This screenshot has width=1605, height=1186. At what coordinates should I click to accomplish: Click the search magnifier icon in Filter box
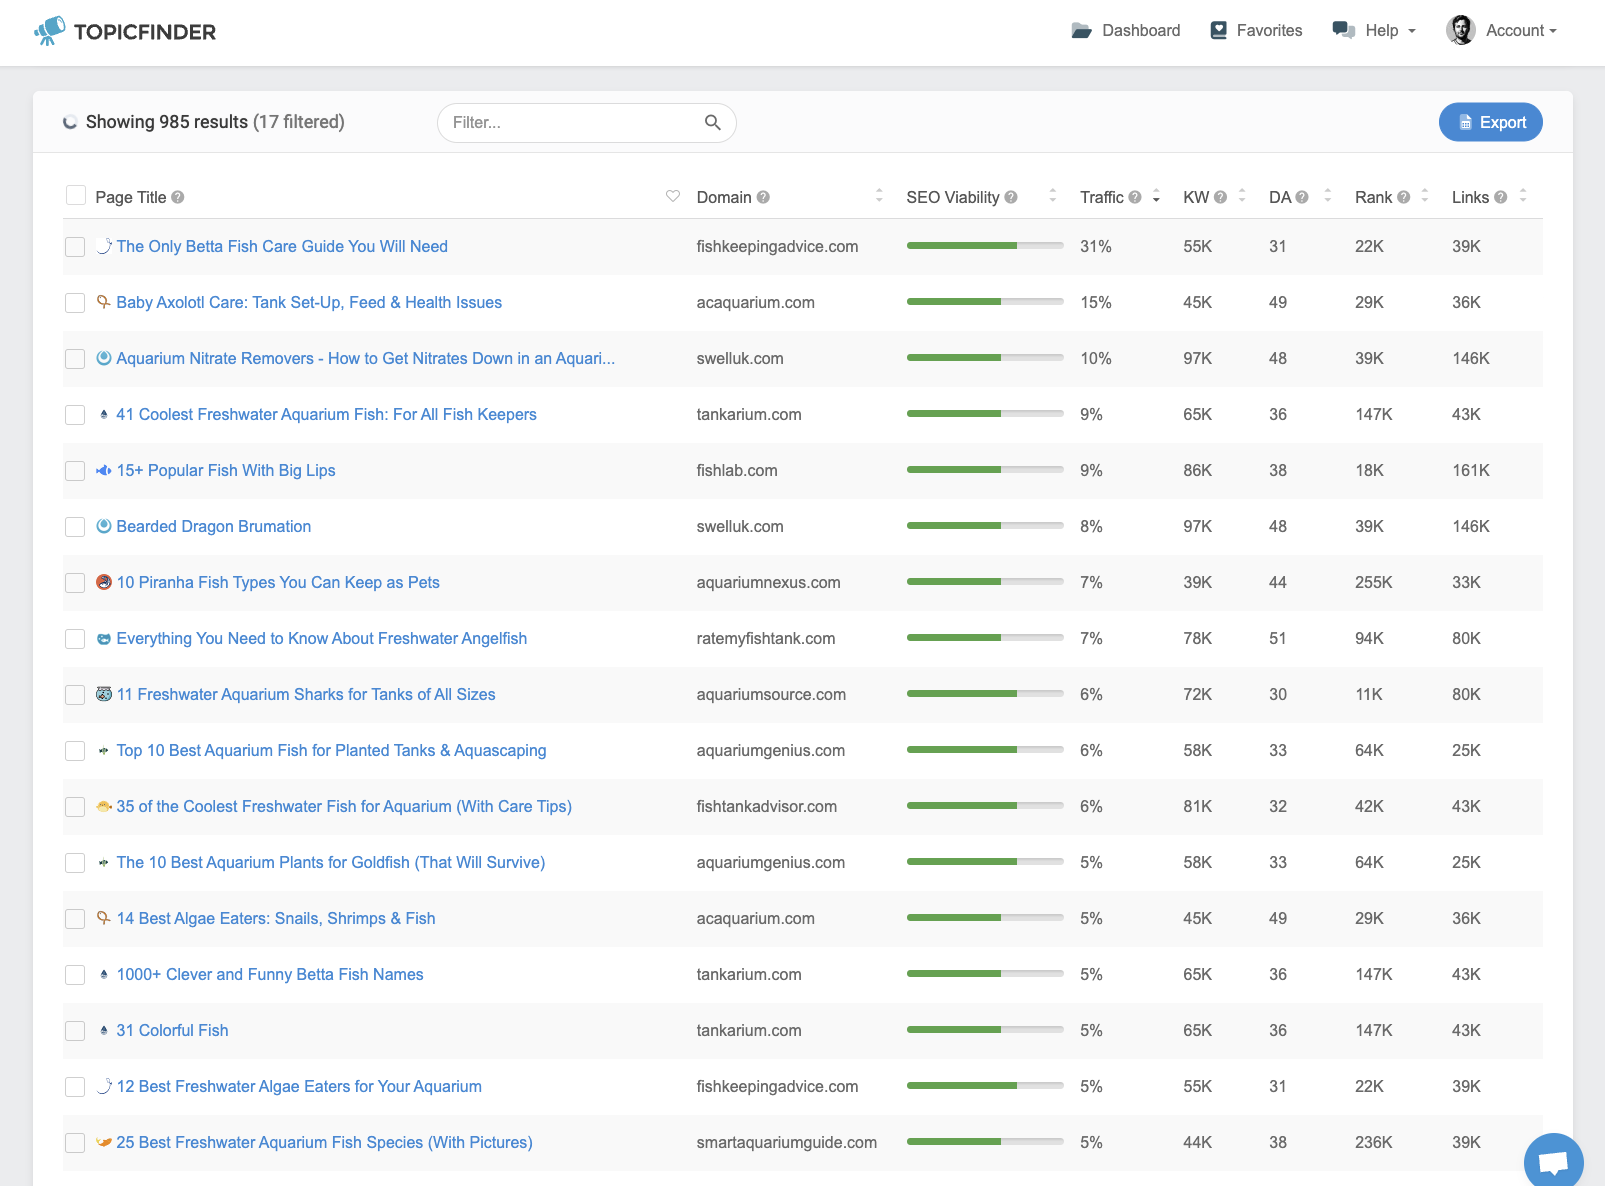pos(713,122)
